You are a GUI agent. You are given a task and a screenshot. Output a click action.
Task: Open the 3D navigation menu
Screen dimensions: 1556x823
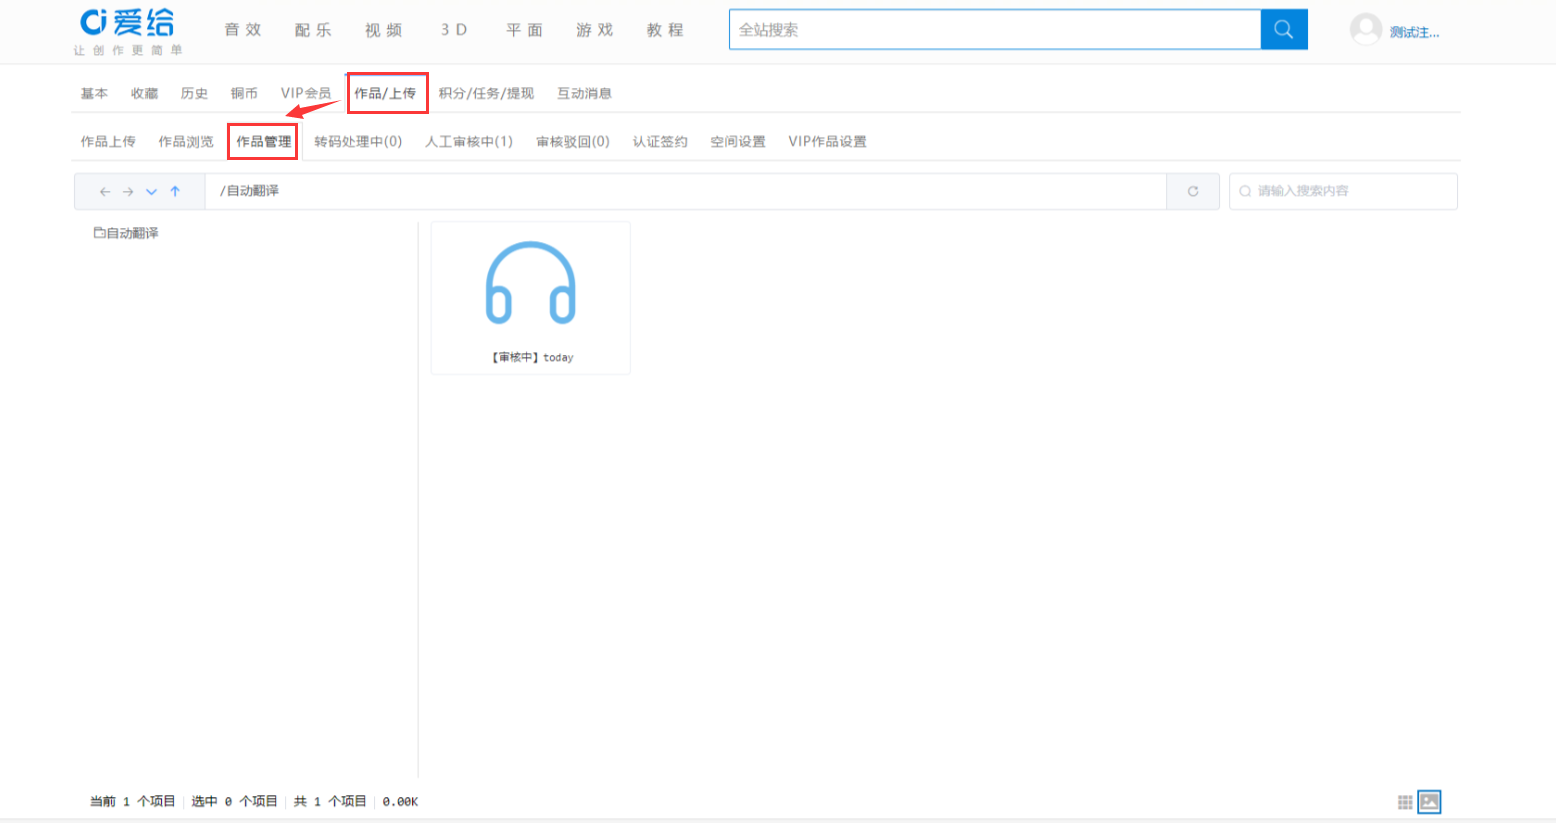[454, 30]
